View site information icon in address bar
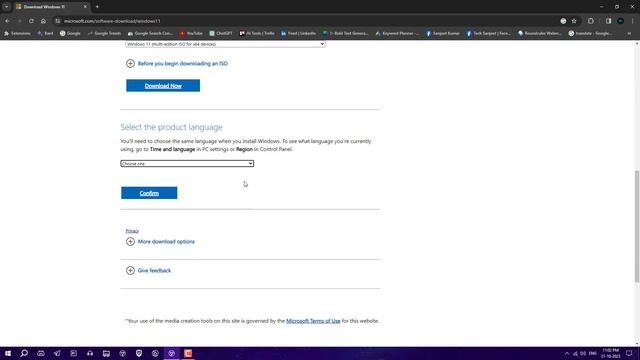This screenshot has height=360, width=640. click(58, 21)
